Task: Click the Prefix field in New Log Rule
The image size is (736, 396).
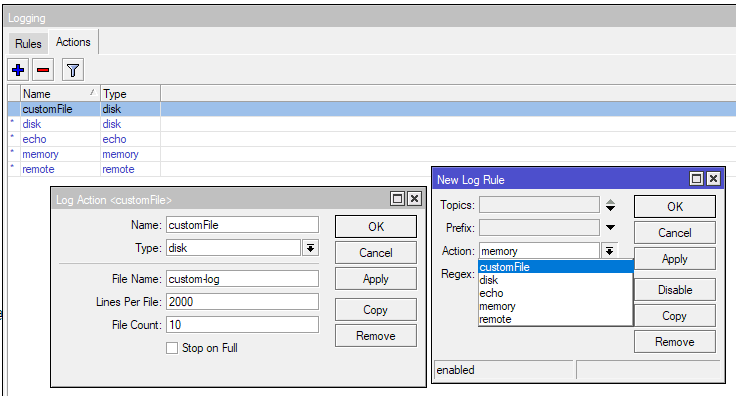Action: point(539,228)
